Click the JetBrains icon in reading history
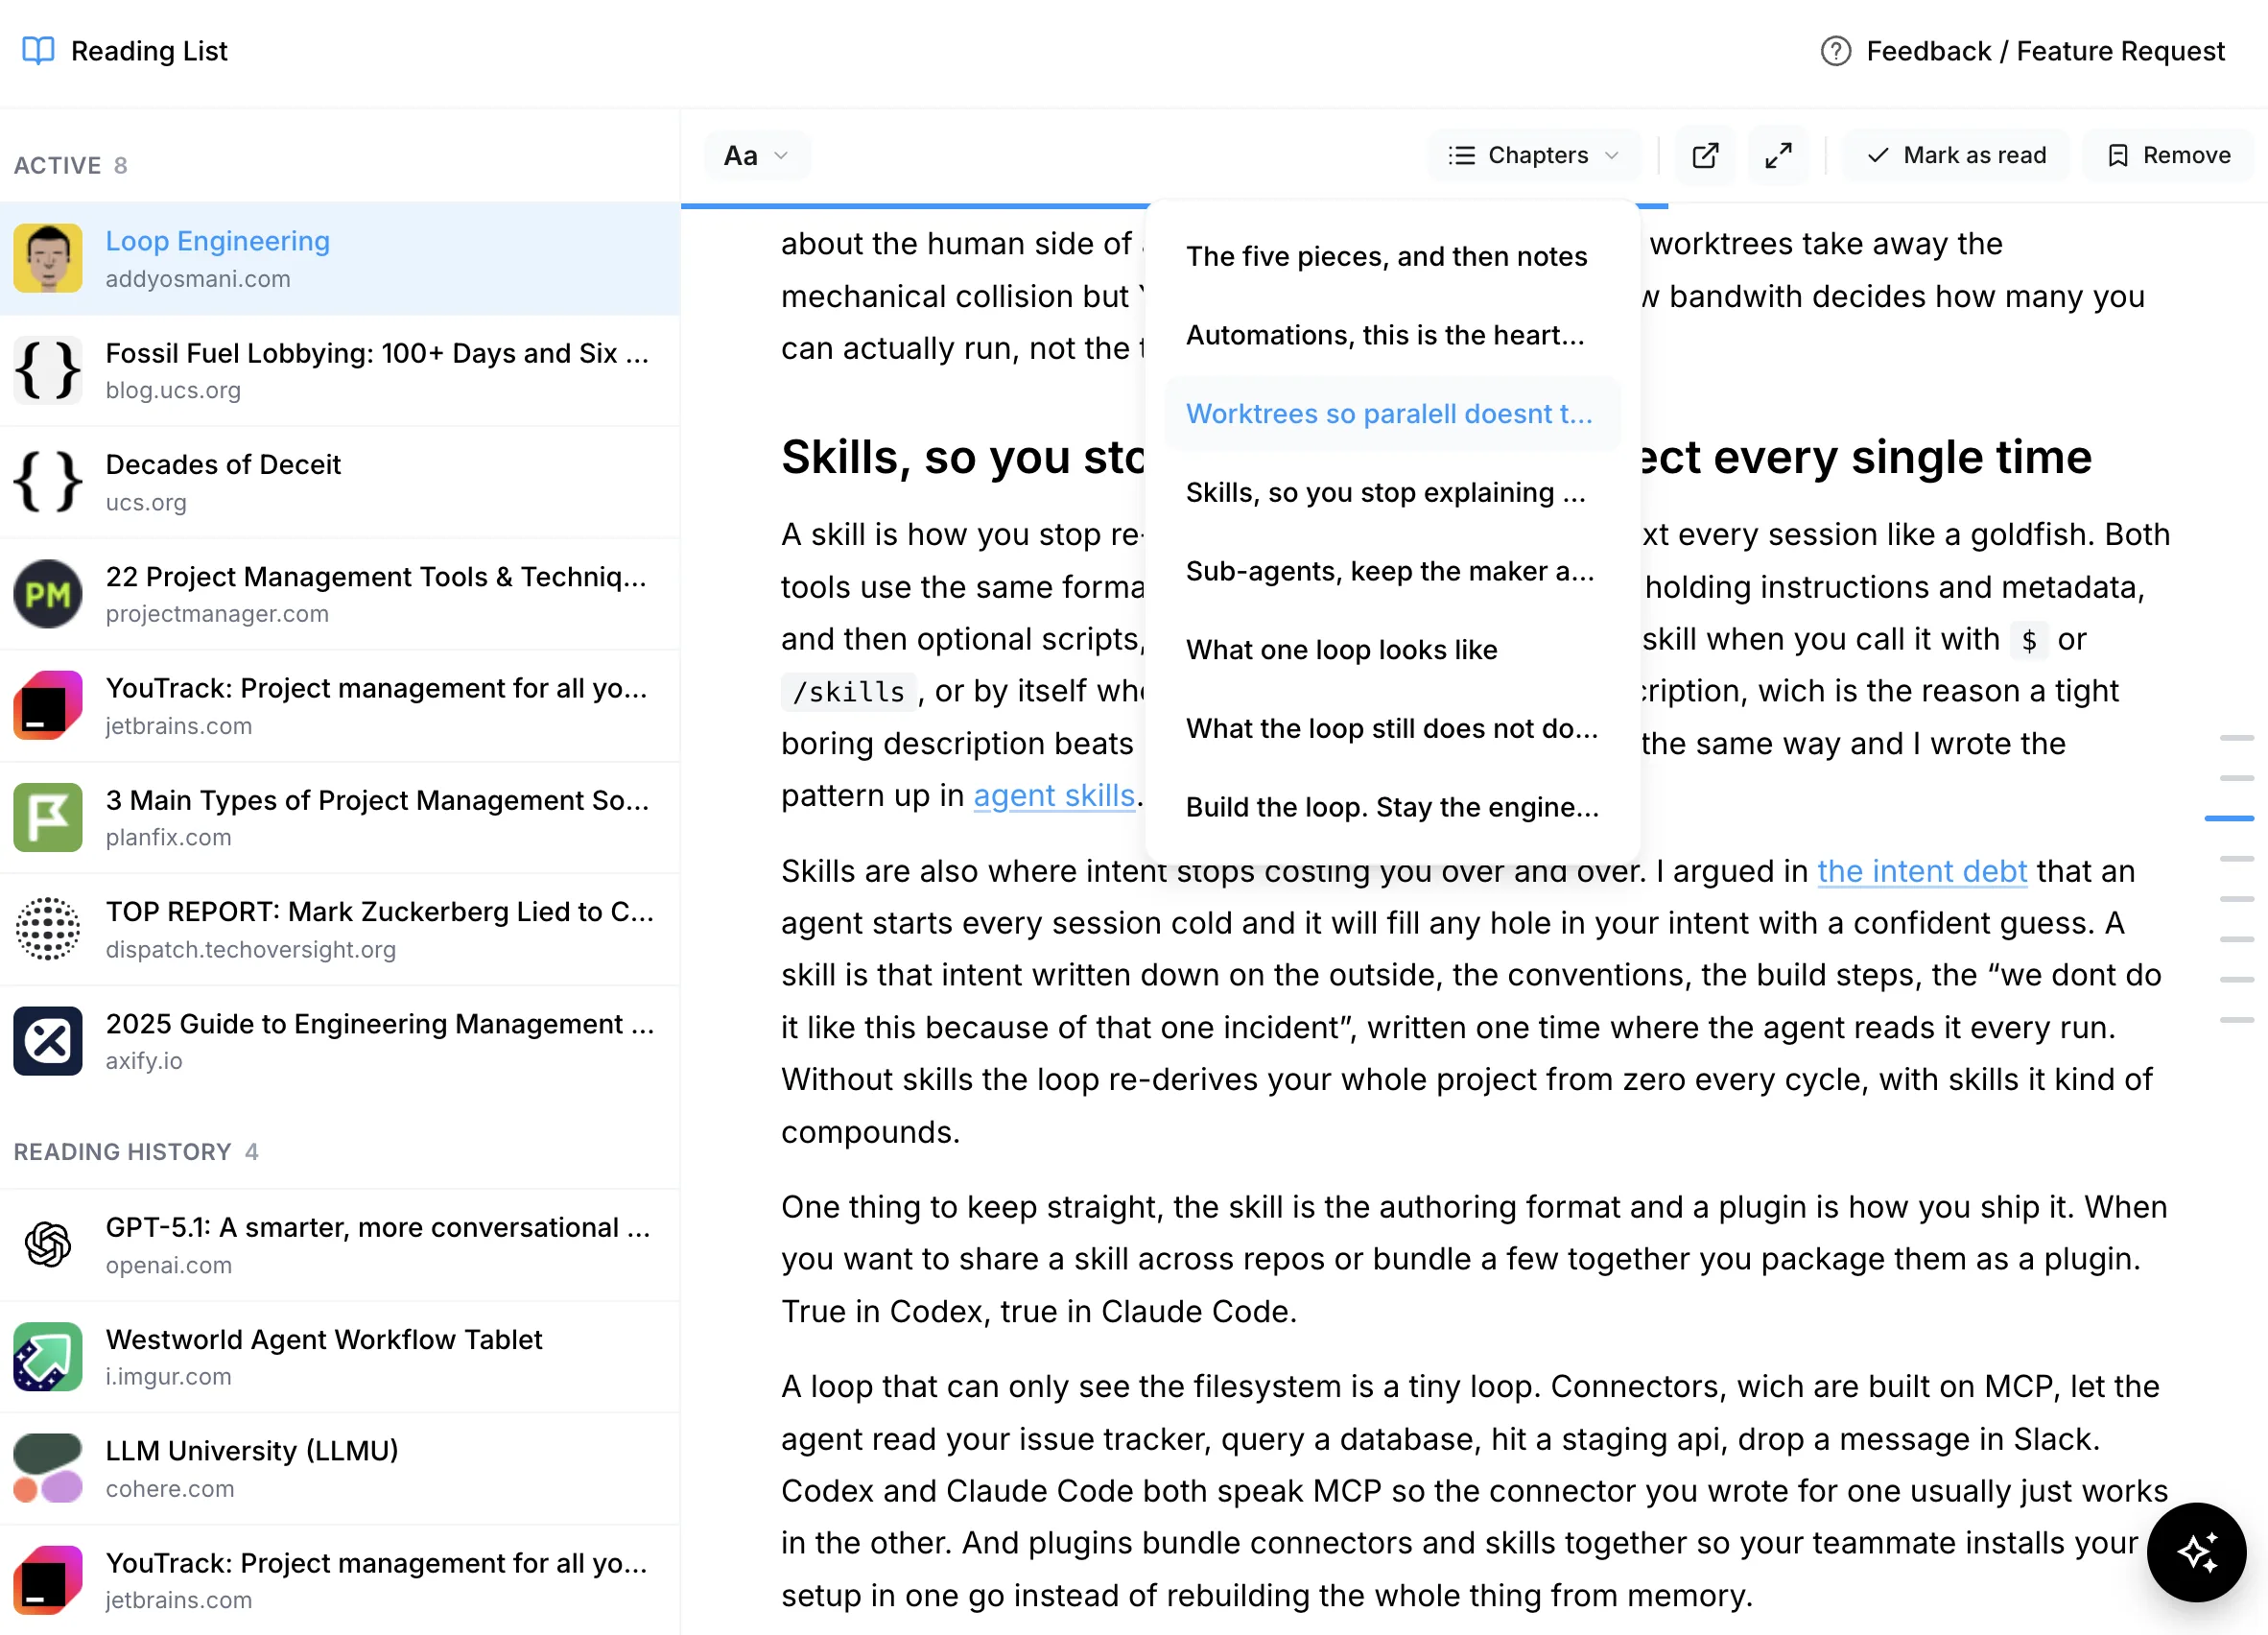The width and height of the screenshot is (2268, 1635). pos(48,1580)
